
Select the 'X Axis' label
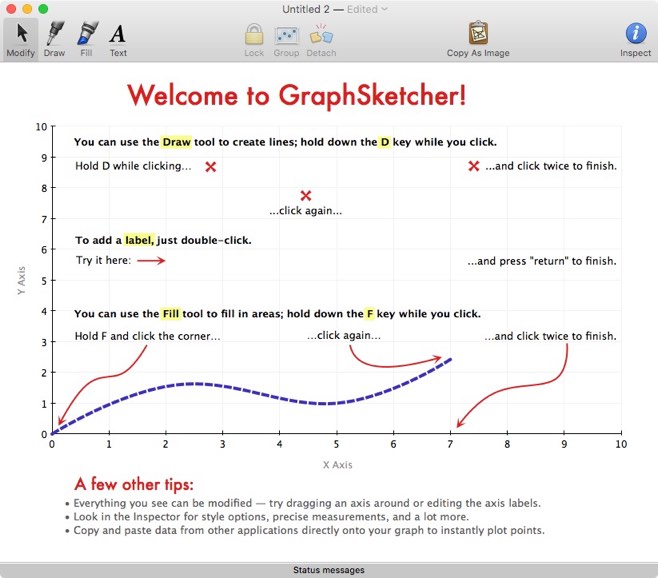[337, 465]
